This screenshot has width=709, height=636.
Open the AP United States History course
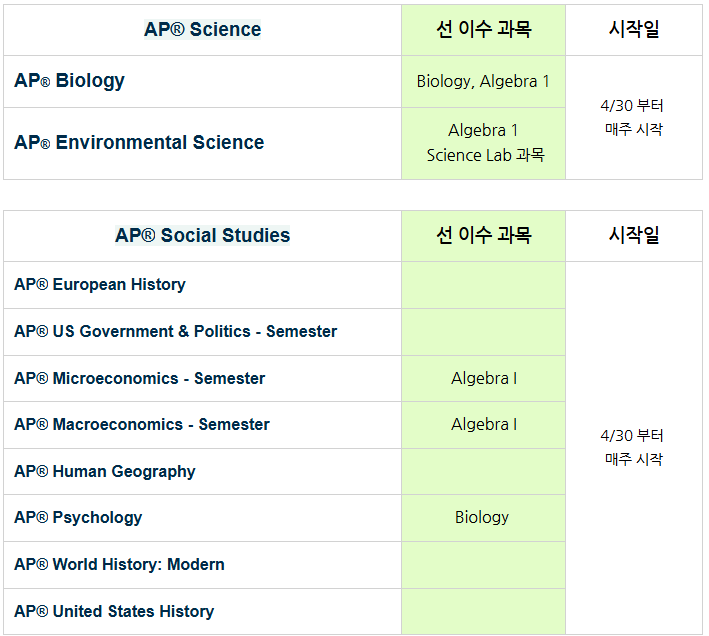114,612
